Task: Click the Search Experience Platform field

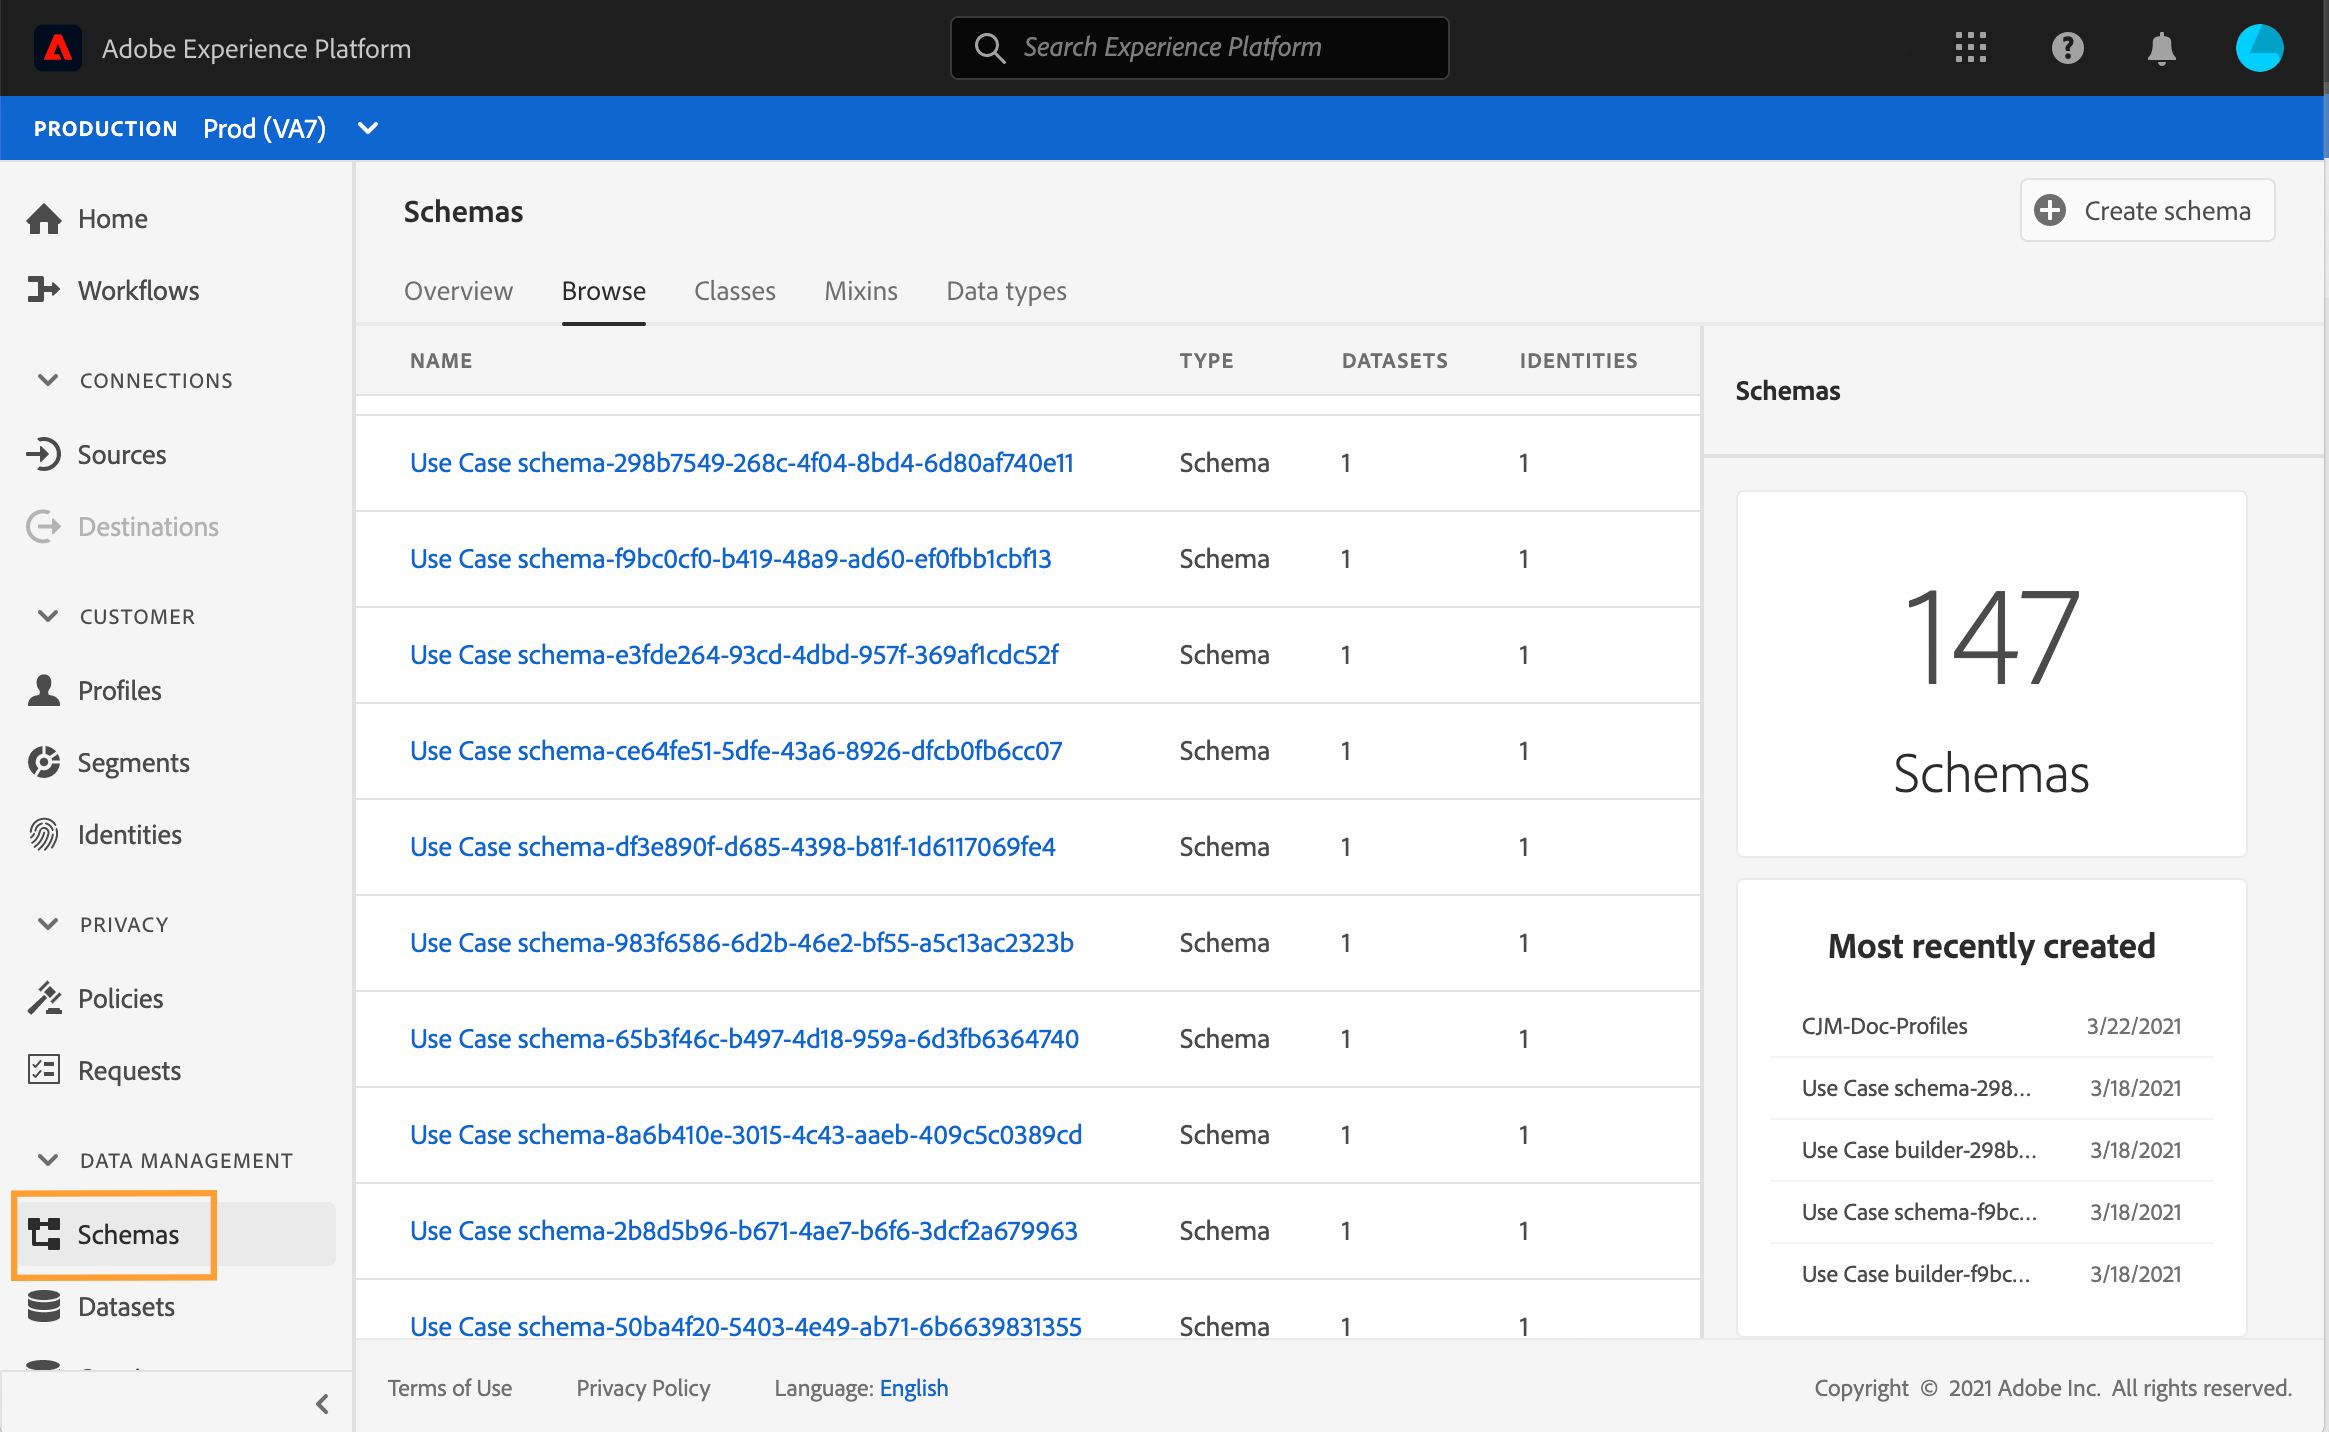Action: (1199, 48)
